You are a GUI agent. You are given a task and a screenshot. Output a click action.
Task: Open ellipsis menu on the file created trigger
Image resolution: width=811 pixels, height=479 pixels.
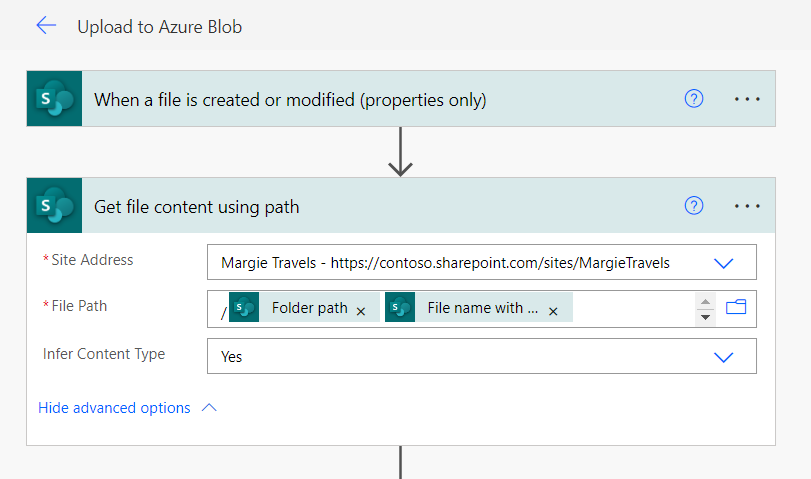[x=747, y=98]
